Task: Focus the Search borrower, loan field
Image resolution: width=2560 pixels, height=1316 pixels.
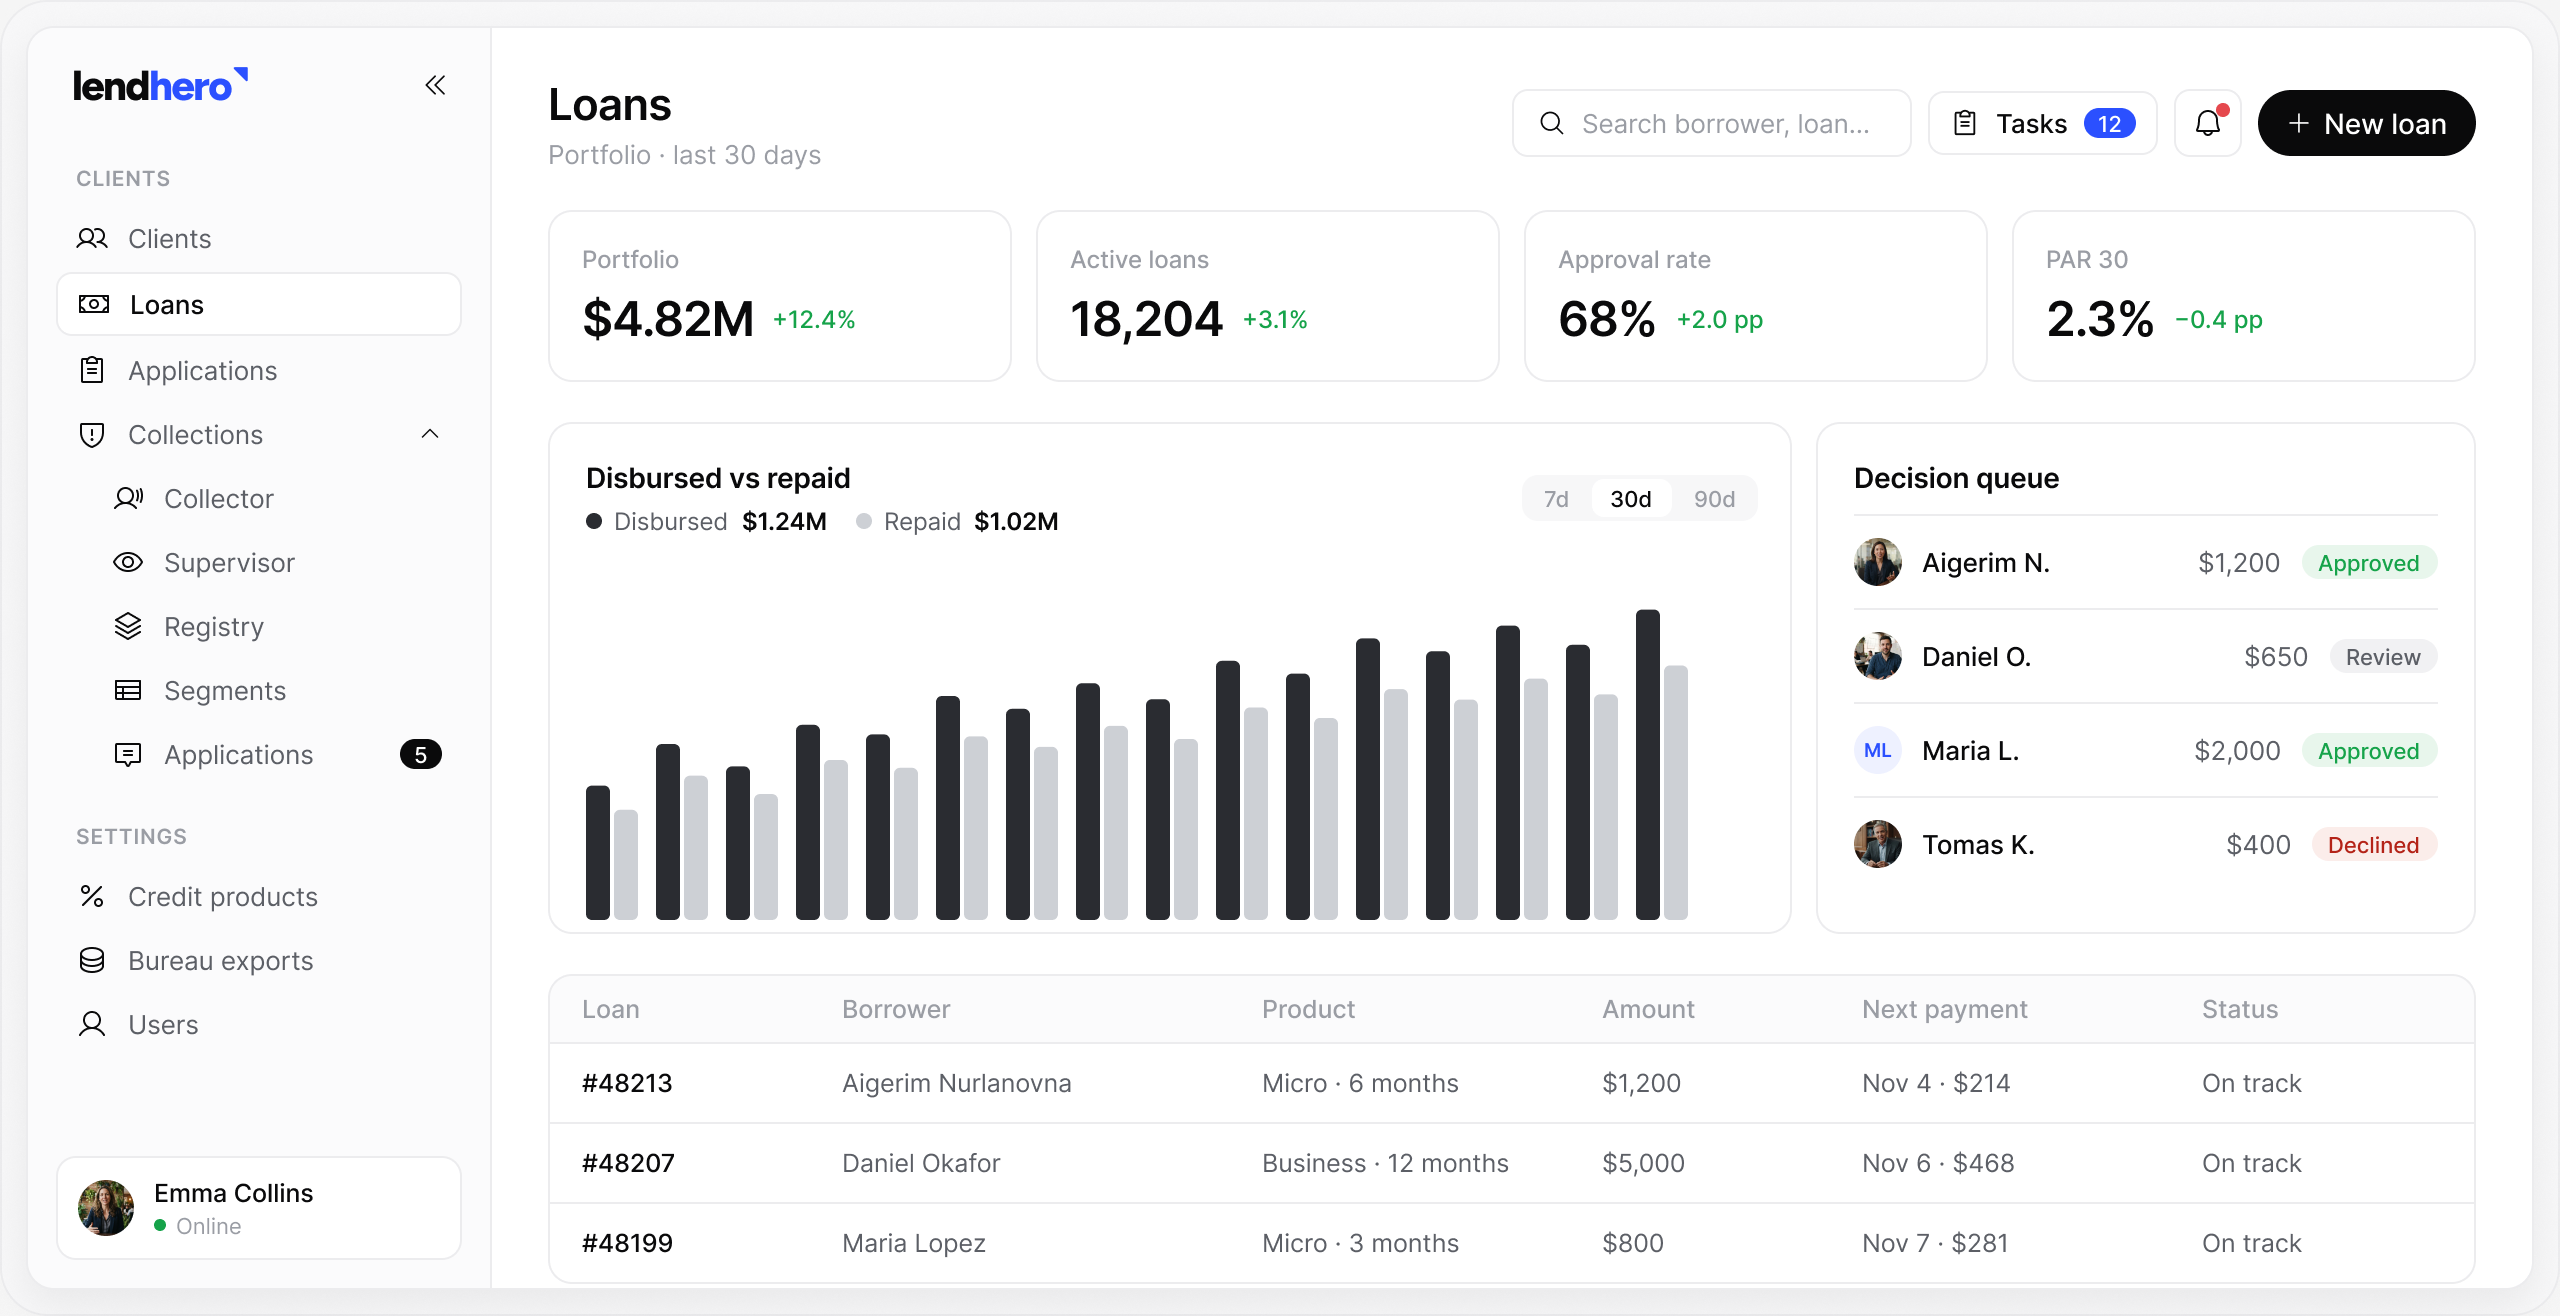Action: pyautogui.click(x=1711, y=123)
